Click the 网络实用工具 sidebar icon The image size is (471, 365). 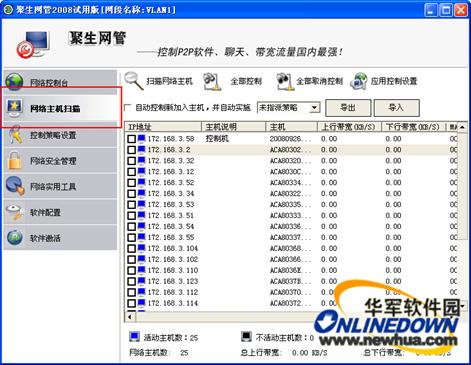15,186
